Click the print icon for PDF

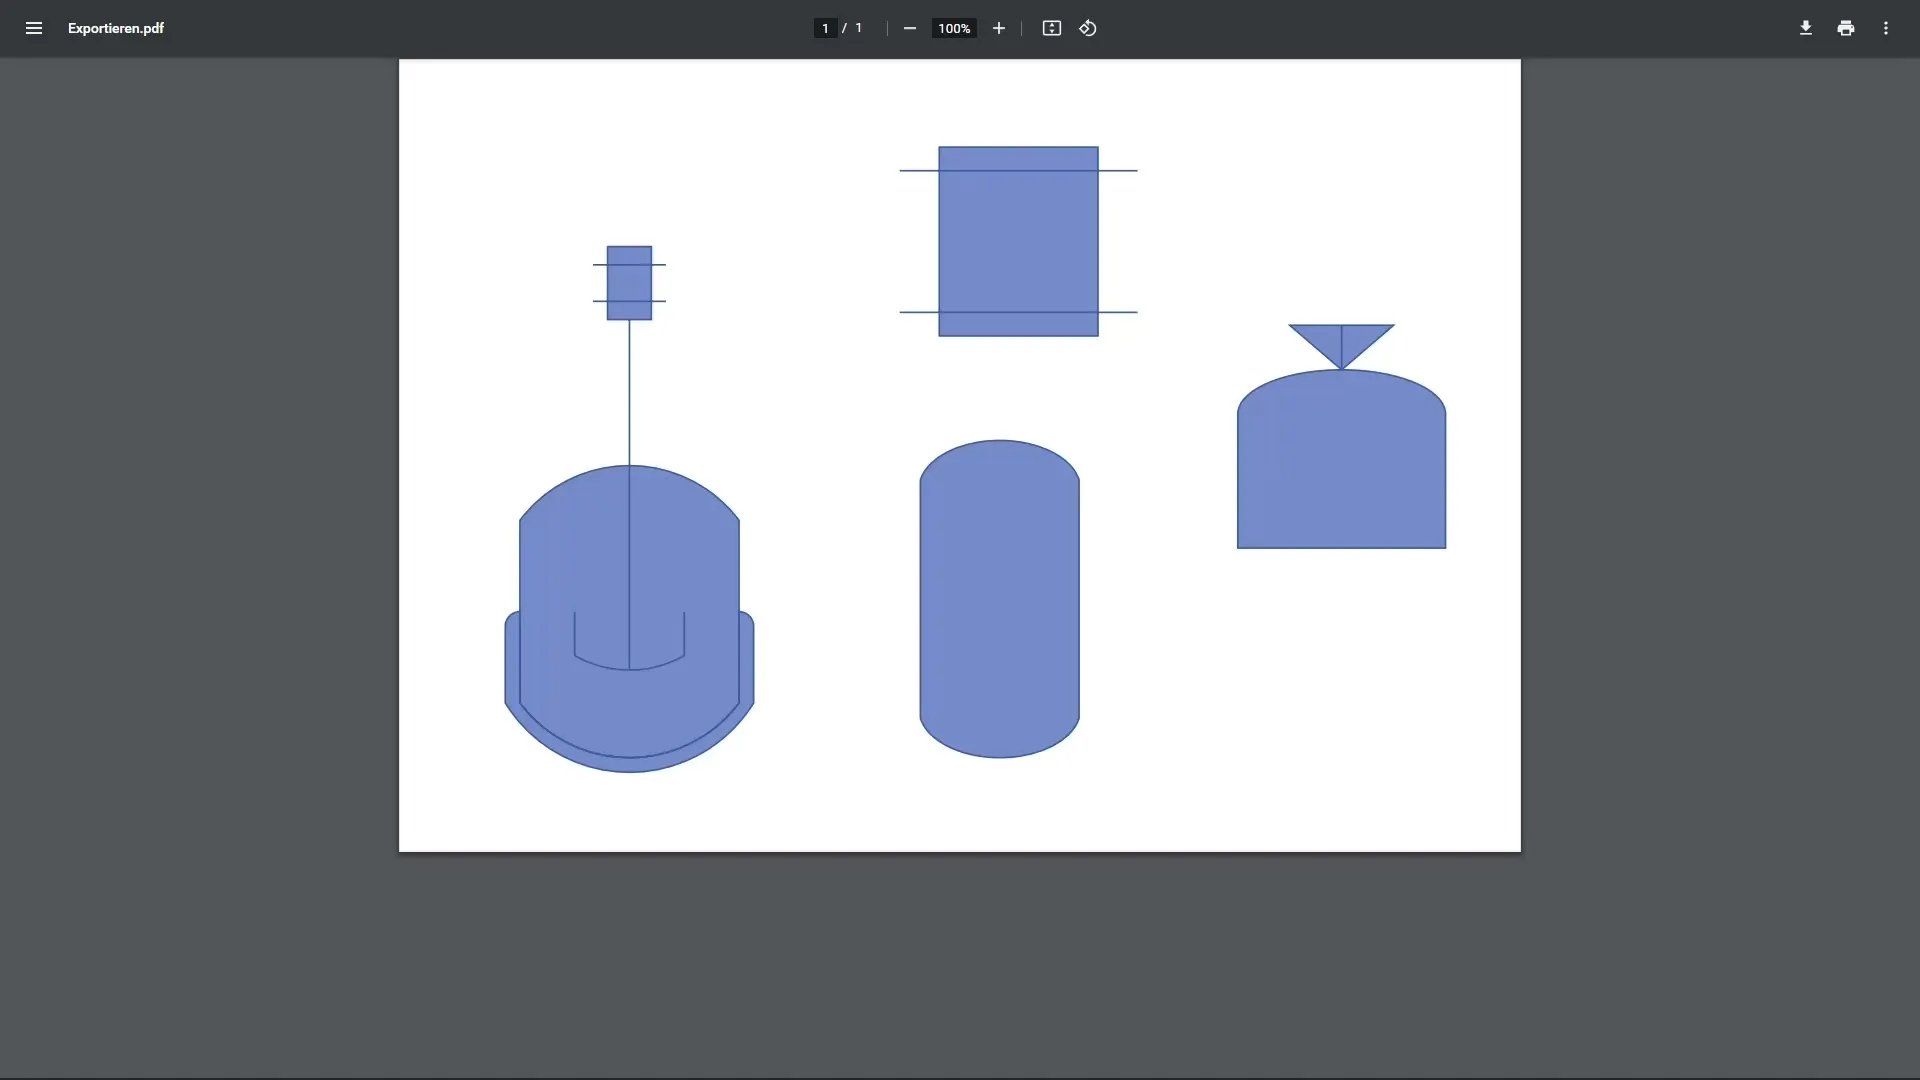click(1845, 28)
